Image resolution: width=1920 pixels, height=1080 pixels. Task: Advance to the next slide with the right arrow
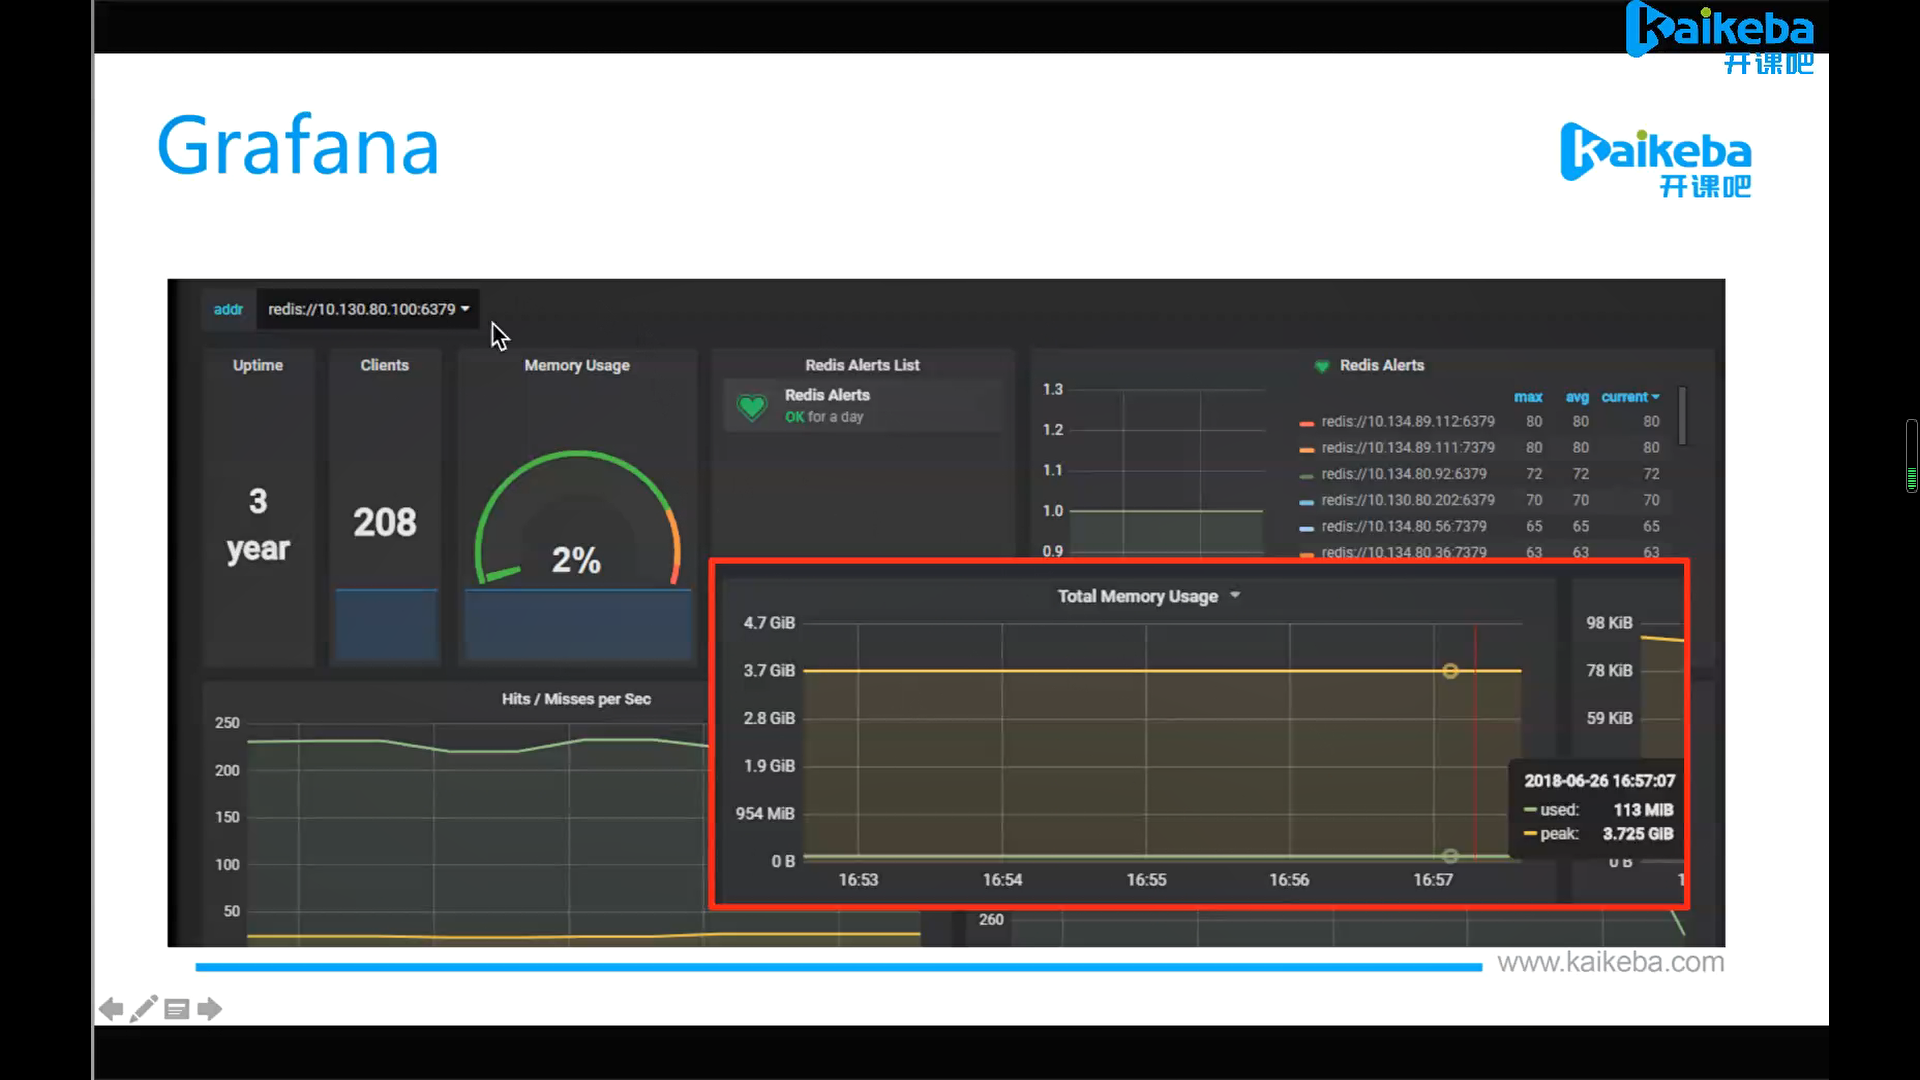point(210,1009)
